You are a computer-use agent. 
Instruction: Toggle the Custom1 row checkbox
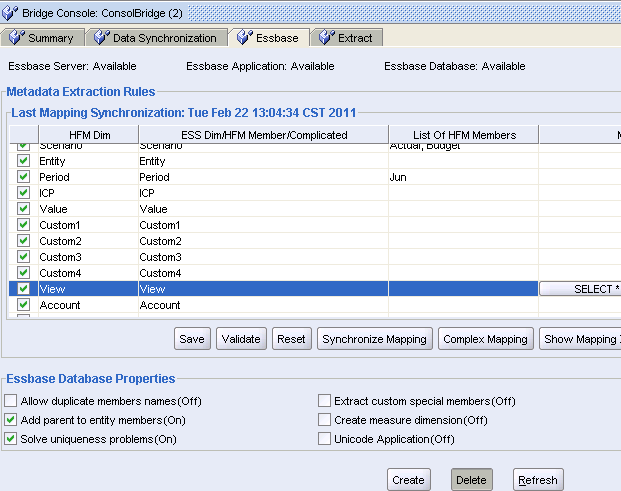(x=24, y=225)
